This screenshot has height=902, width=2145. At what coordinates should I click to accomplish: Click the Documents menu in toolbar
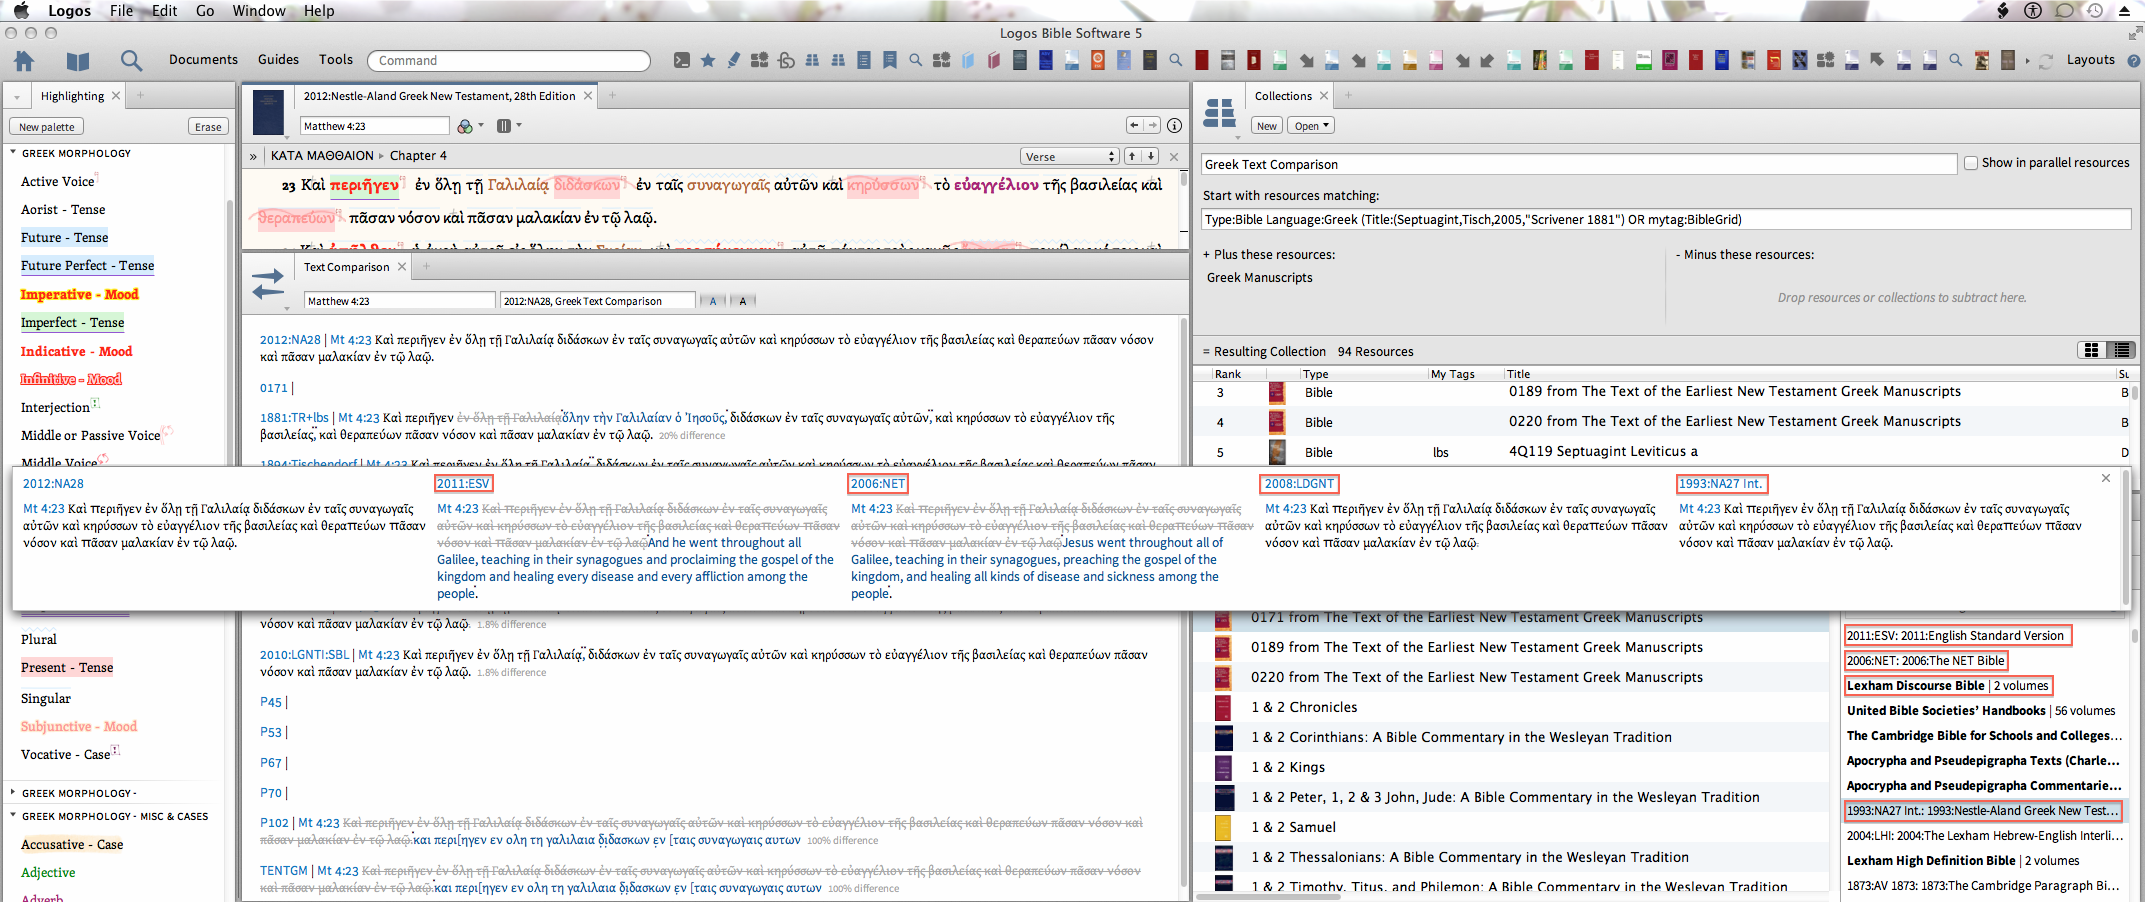click(x=203, y=60)
